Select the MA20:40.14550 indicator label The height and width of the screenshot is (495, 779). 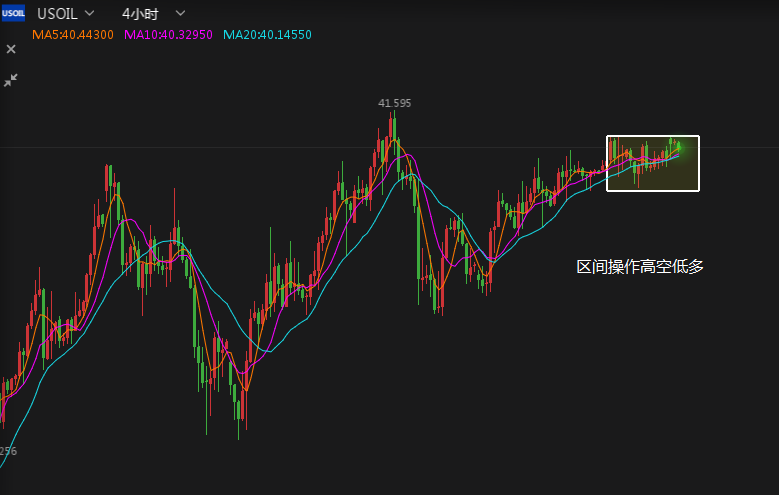pos(267,35)
